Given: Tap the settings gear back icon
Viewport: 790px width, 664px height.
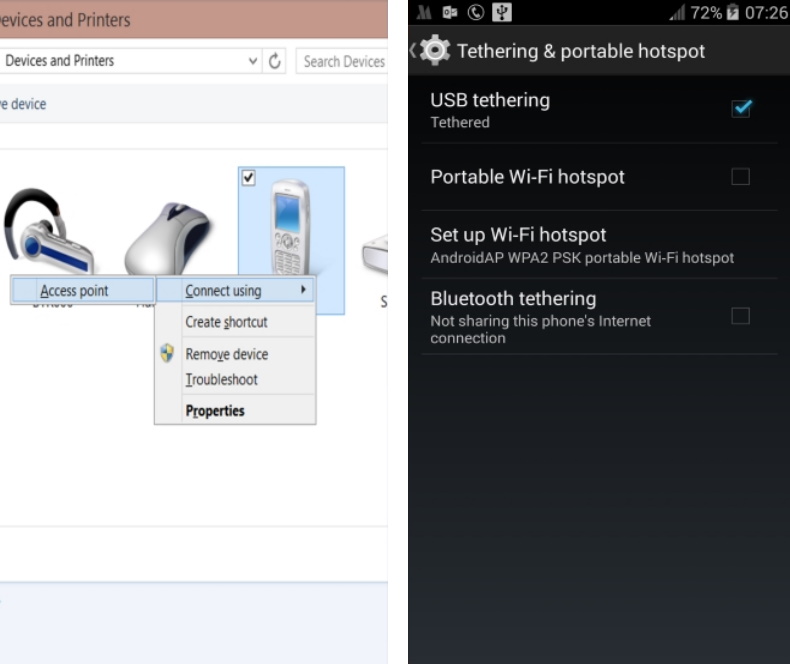Looking at the screenshot, I should (435, 51).
